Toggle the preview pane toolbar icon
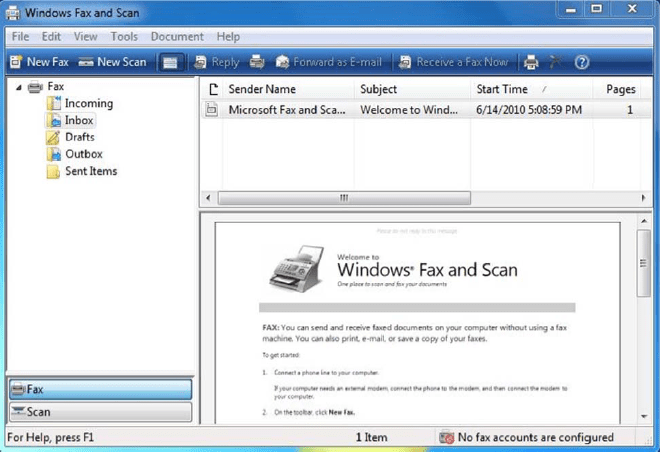 170,63
